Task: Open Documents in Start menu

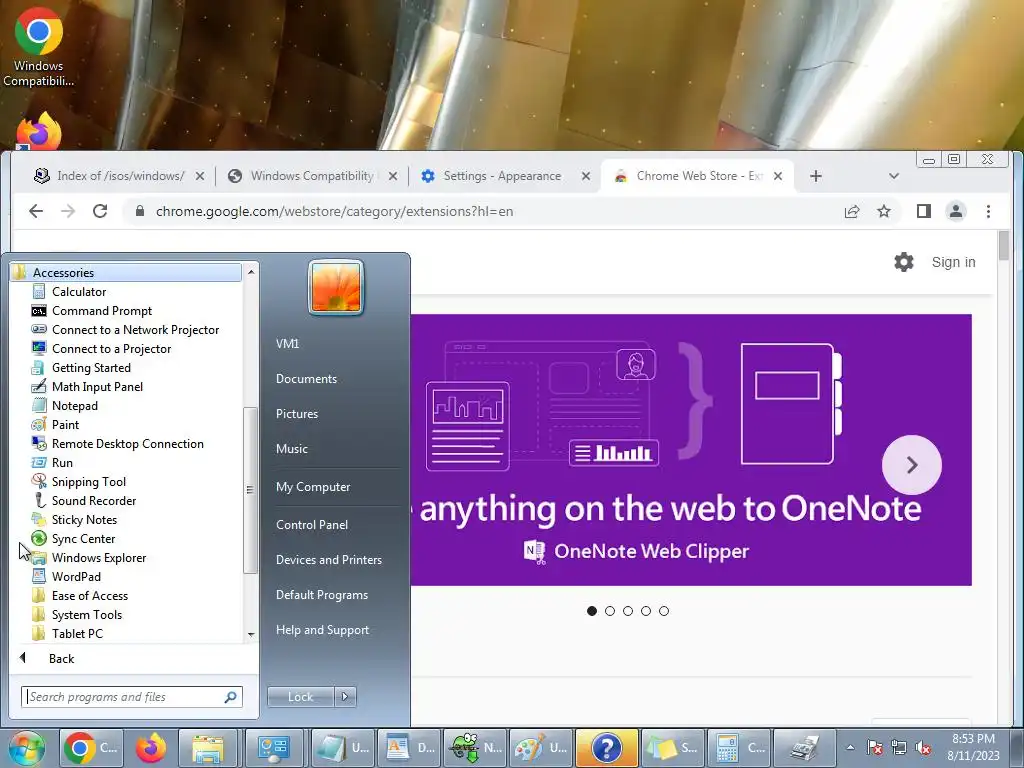Action: click(x=306, y=379)
